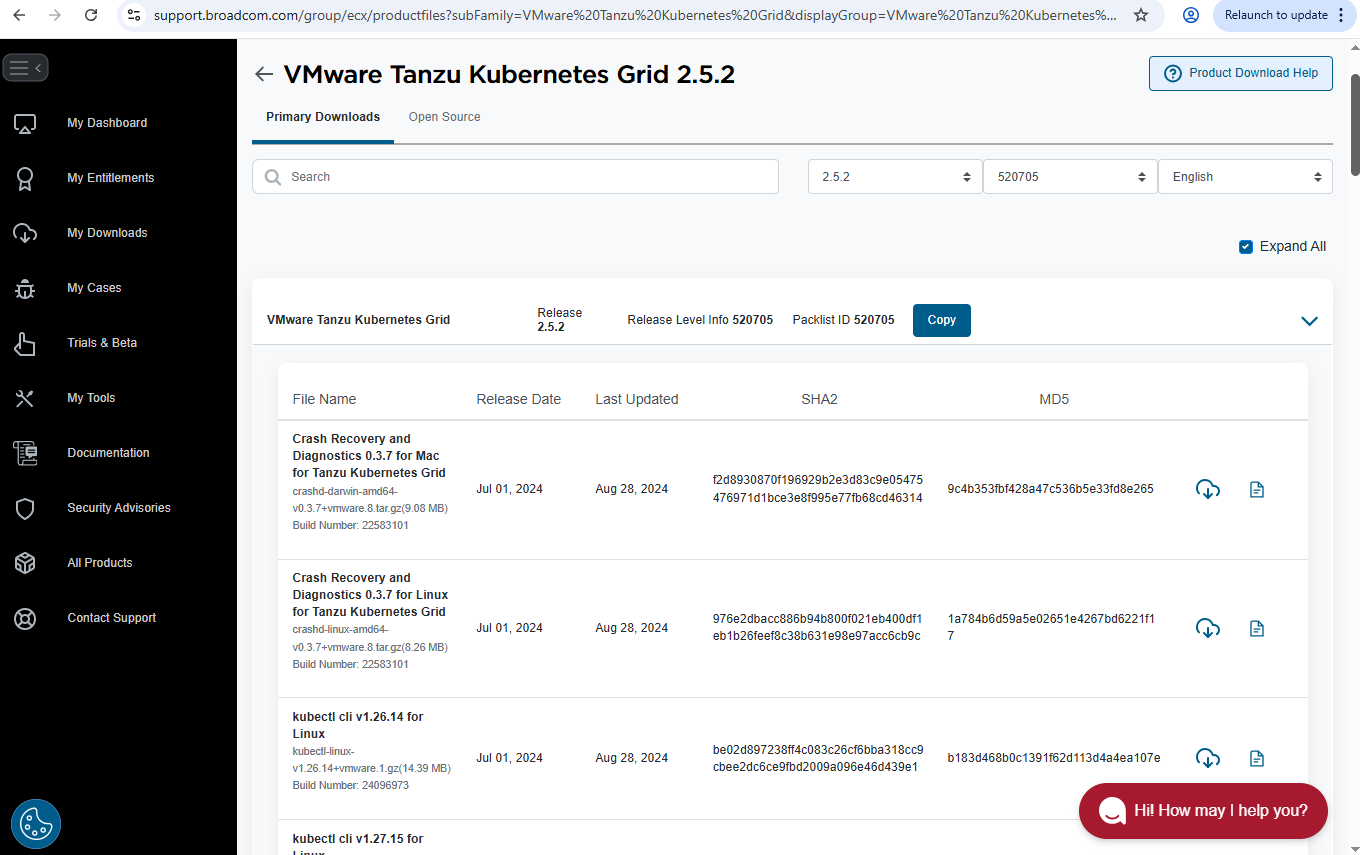The height and width of the screenshot is (855, 1360).
Task: Click the Copy button
Action: (942, 320)
